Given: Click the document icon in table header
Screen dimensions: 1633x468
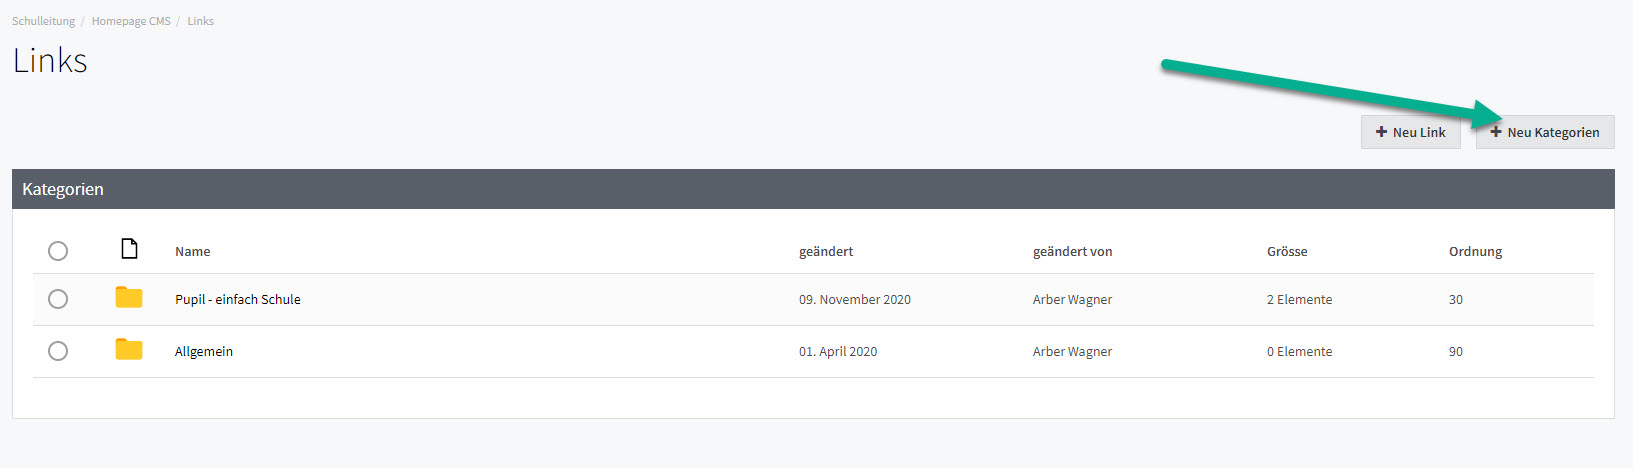Looking at the screenshot, I should [x=129, y=248].
